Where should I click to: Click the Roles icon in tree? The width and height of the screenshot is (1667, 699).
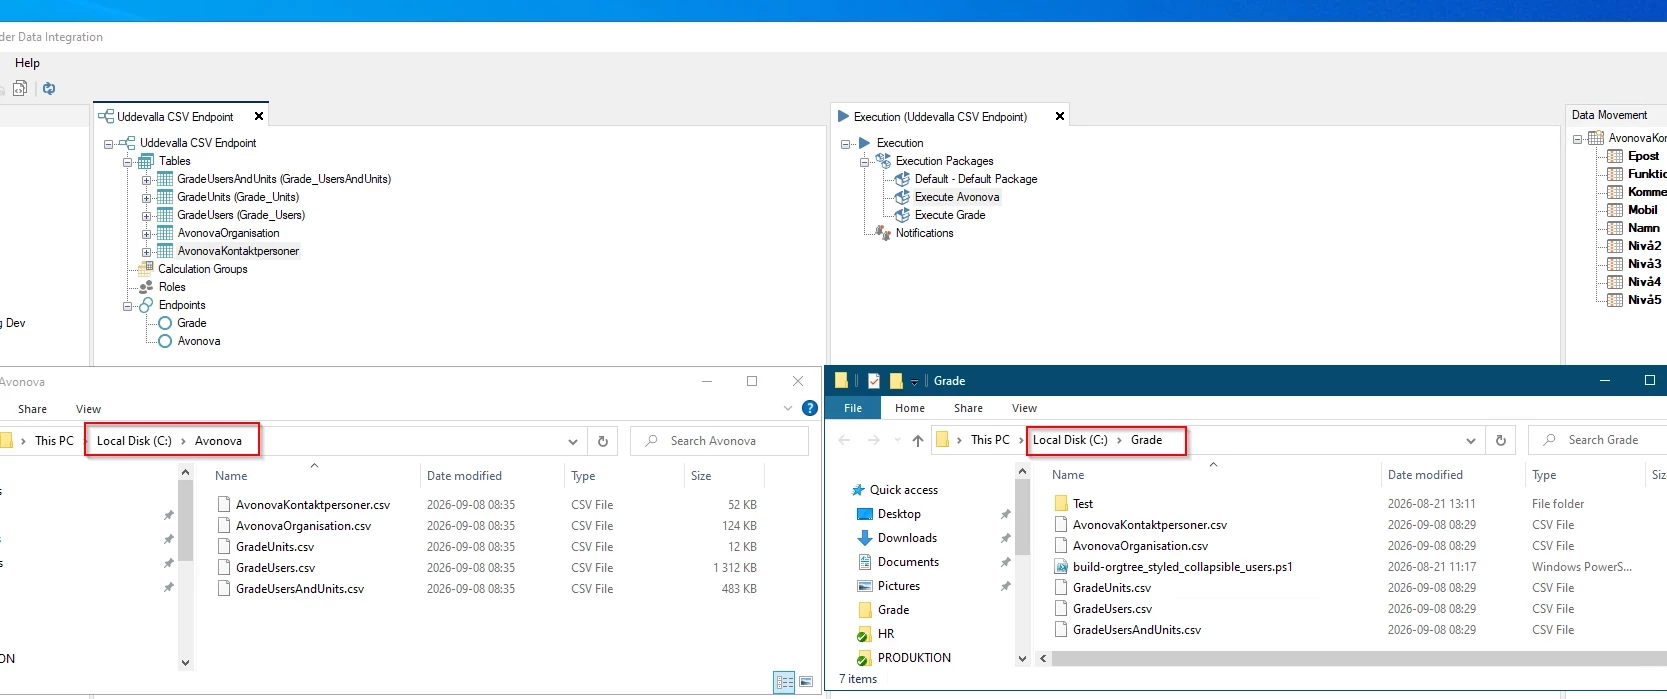[x=146, y=287]
